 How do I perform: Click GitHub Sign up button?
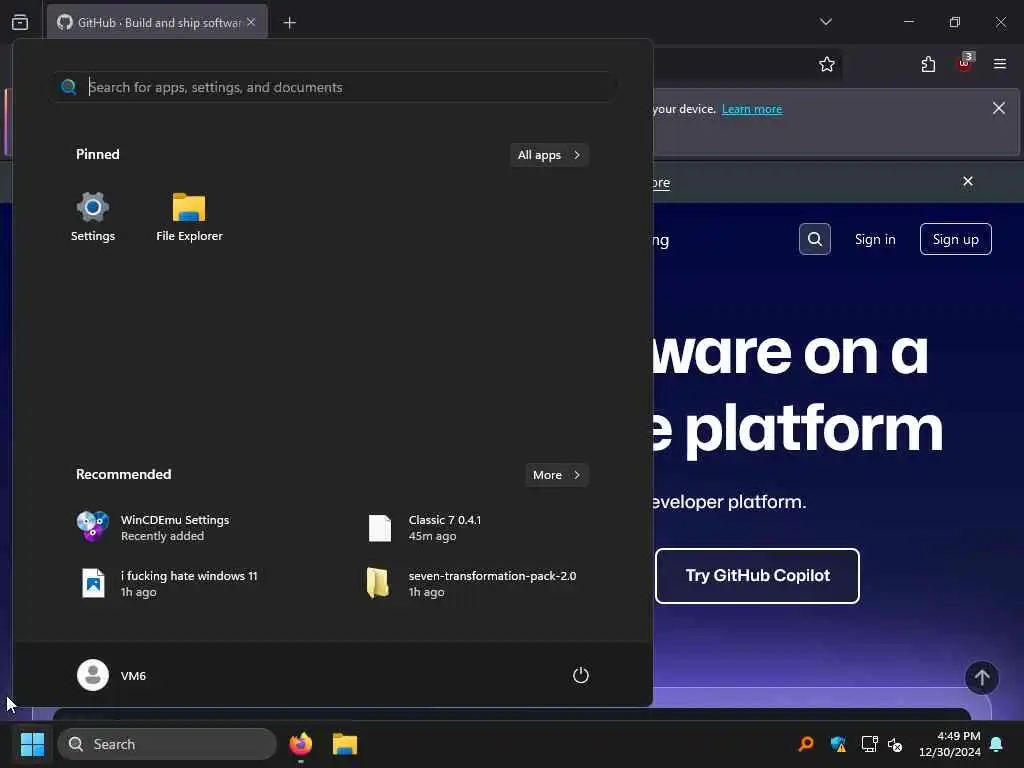pyautogui.click(x=955, y=239)
